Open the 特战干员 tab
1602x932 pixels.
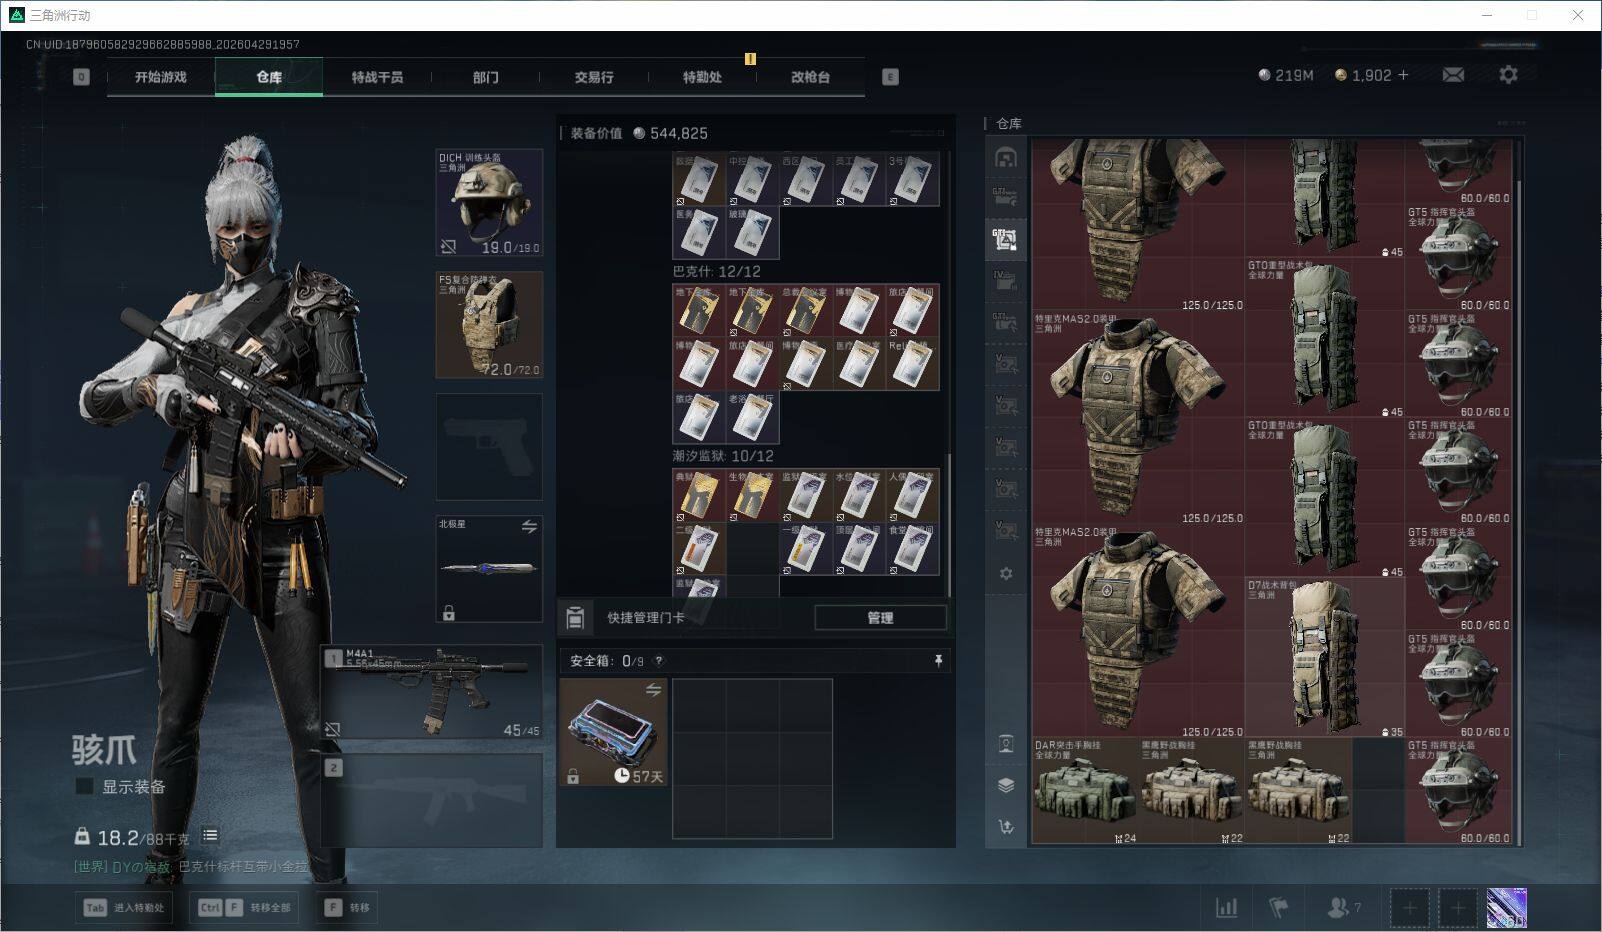click(377, 77)
